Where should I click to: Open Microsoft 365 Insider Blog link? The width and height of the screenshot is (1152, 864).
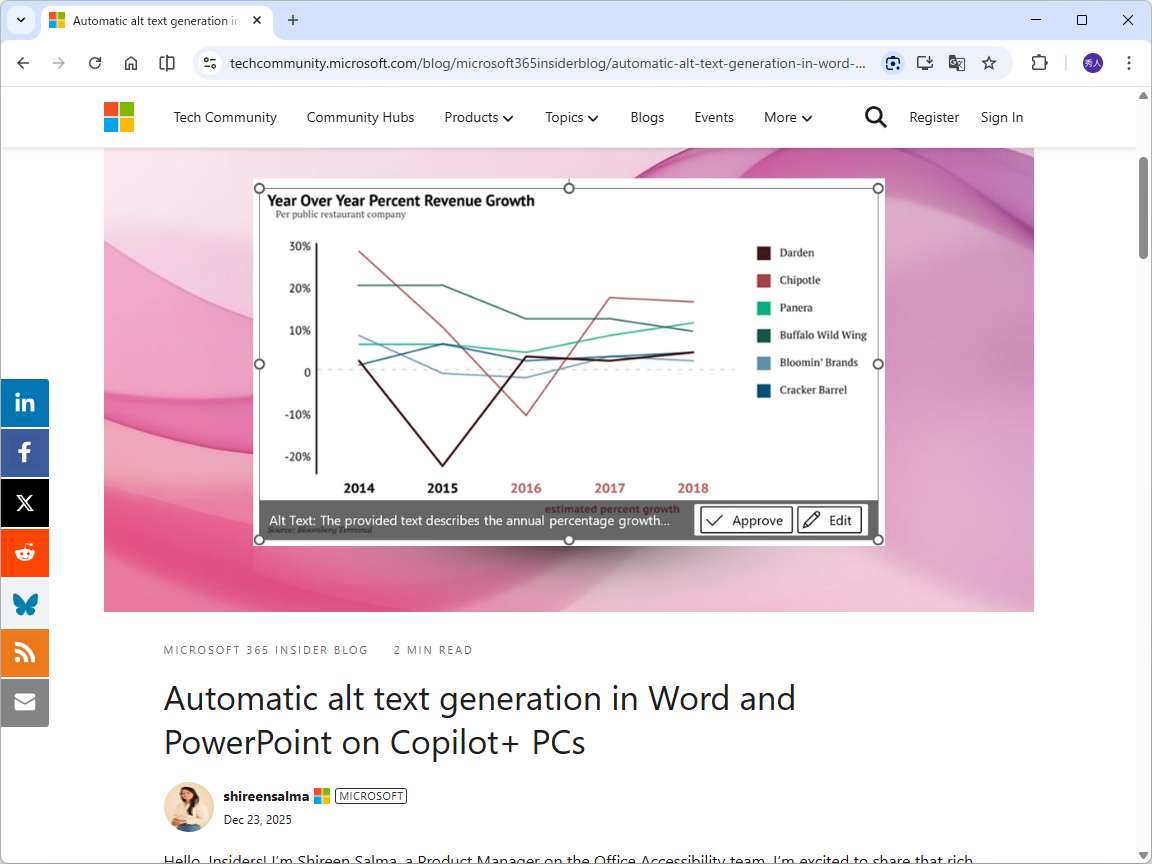pyautogui.click(x=265, y=650)
